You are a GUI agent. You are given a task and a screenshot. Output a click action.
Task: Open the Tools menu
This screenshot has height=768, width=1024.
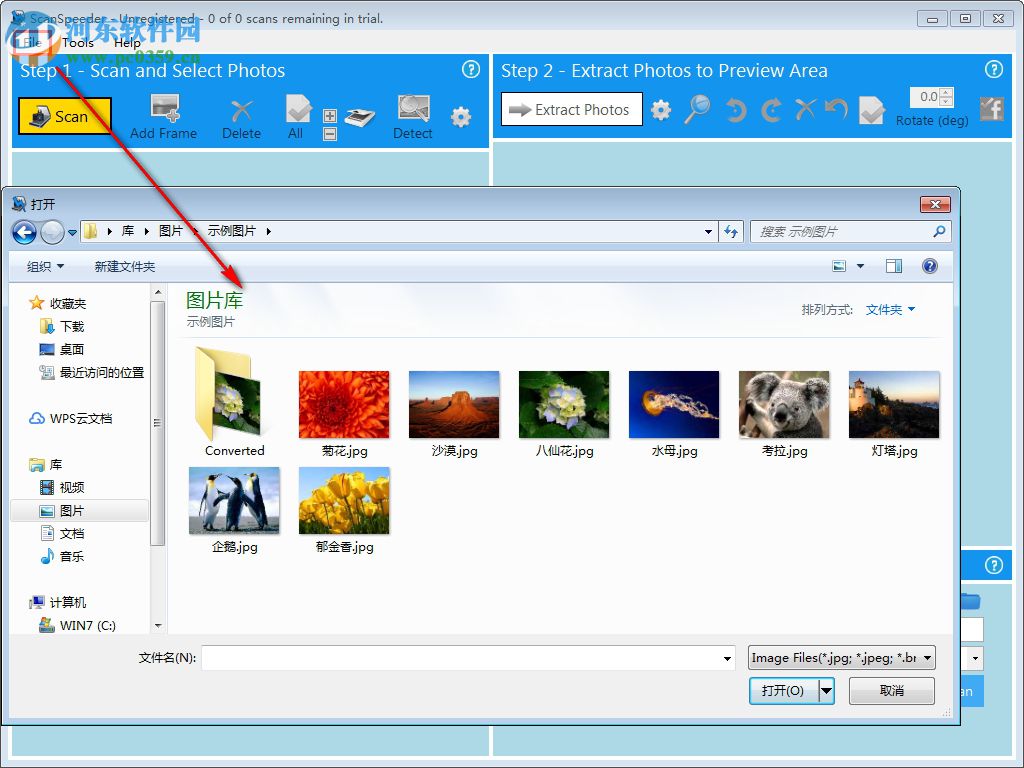[x=78, y=43]
